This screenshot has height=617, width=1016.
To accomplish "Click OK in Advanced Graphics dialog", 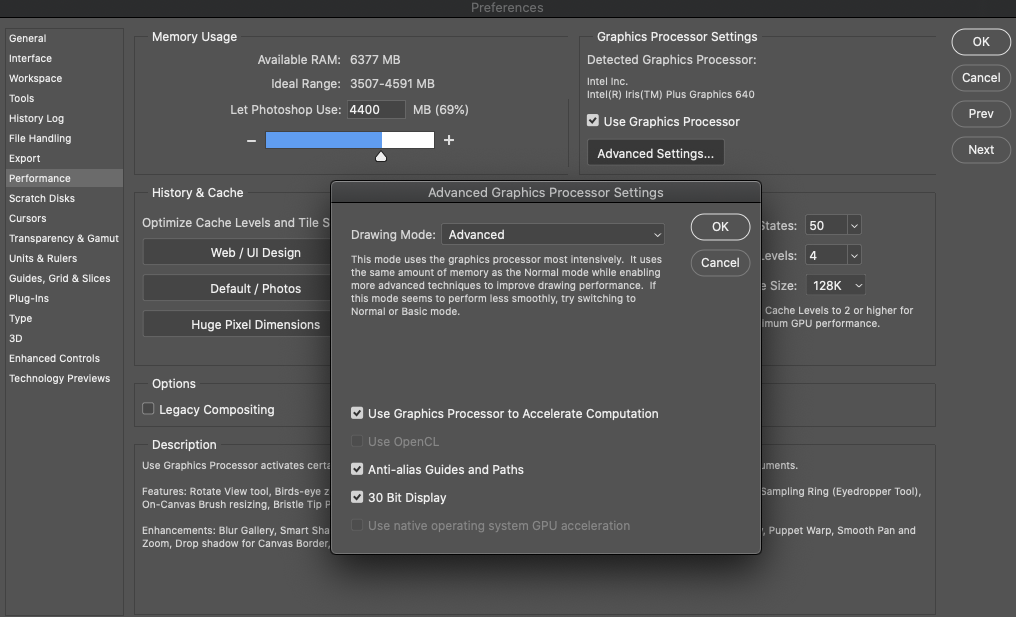I will tap(720, 227).
